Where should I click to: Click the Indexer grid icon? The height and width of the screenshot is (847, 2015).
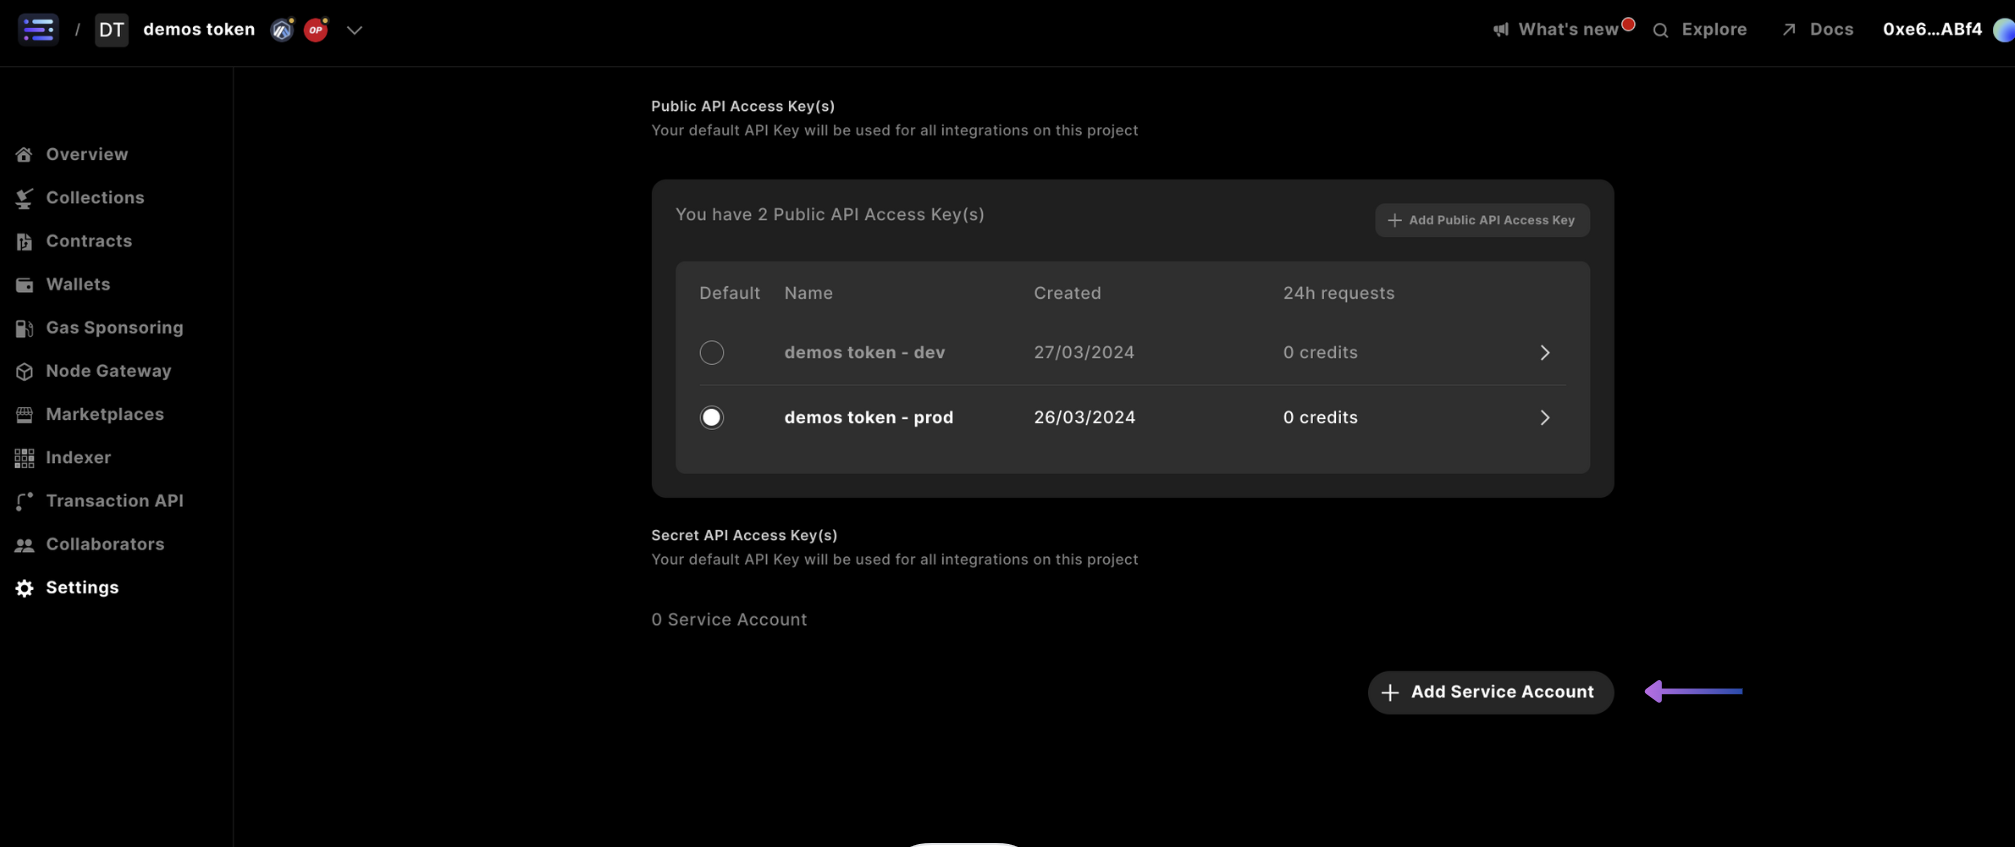click(24, 458)
